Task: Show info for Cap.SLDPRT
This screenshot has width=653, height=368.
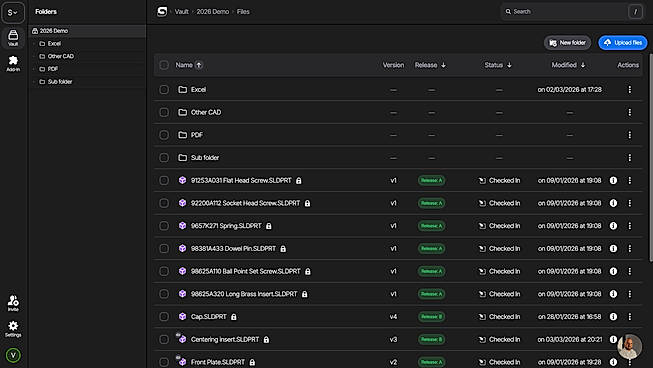Action: point(613,316)
